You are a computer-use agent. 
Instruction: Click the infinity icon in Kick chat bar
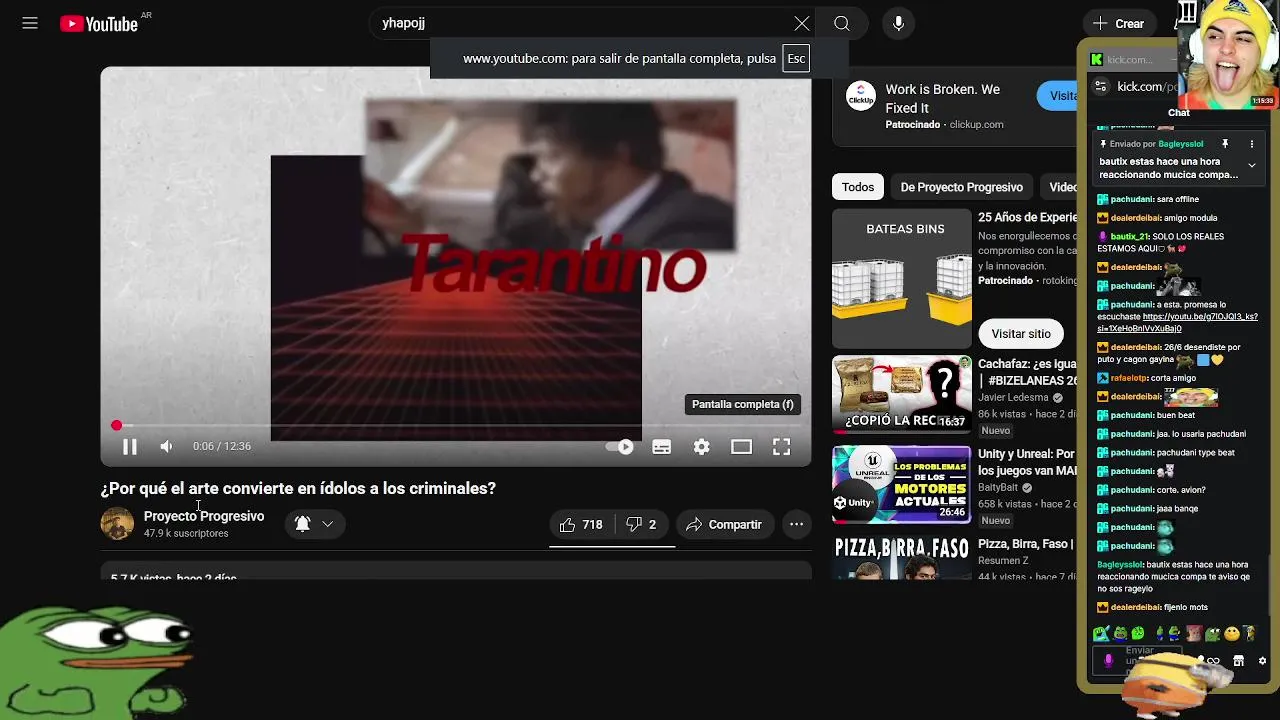[x=1213, y=661]
